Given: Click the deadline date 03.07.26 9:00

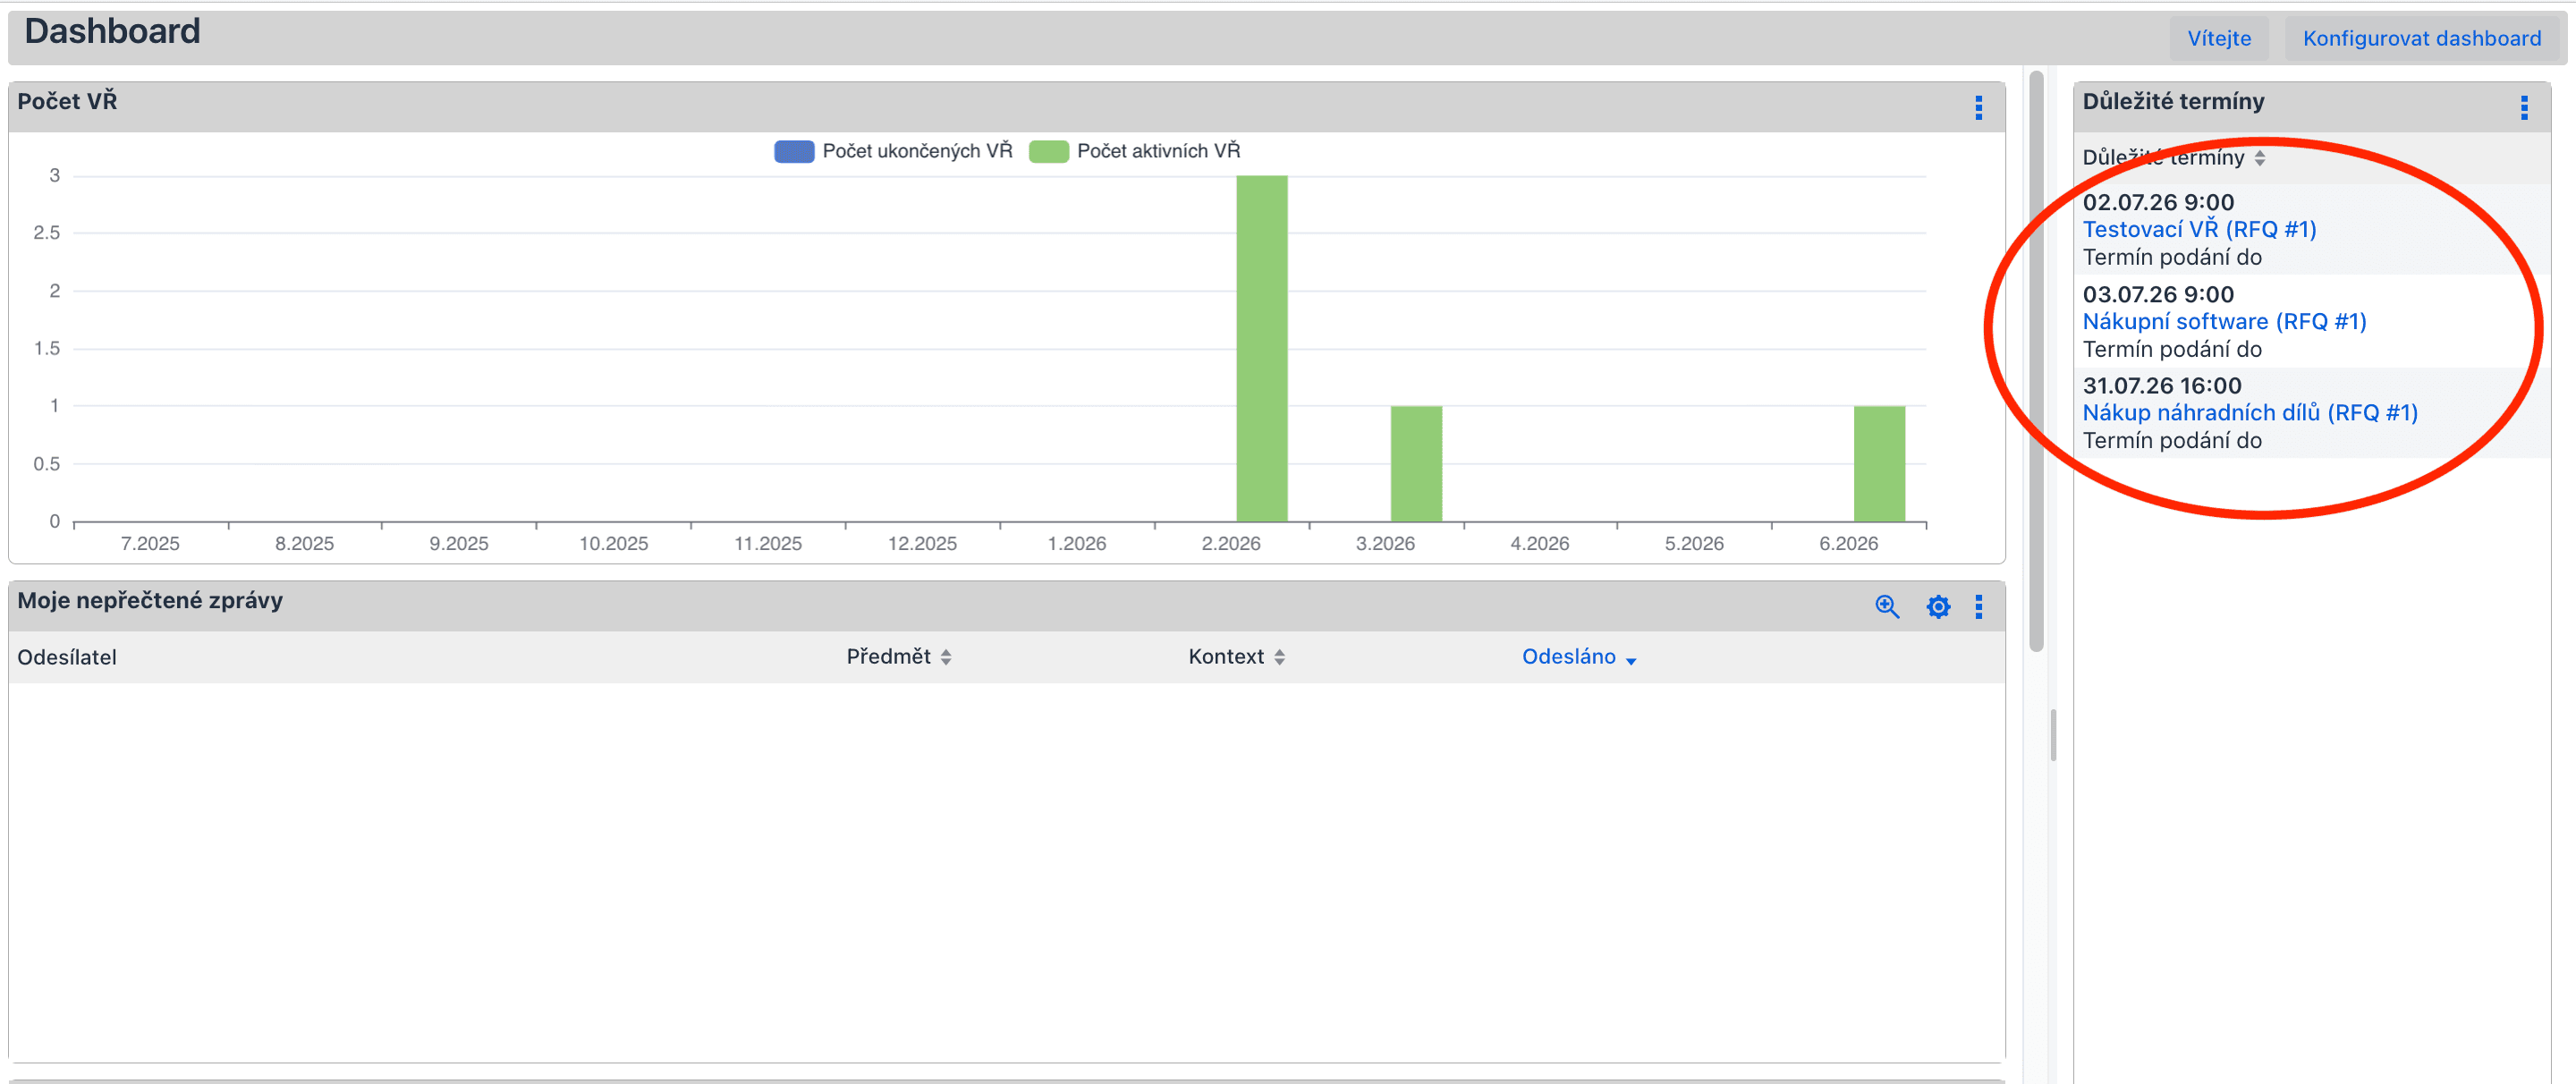Looking at the screenshot, I should pos(2158,294).
